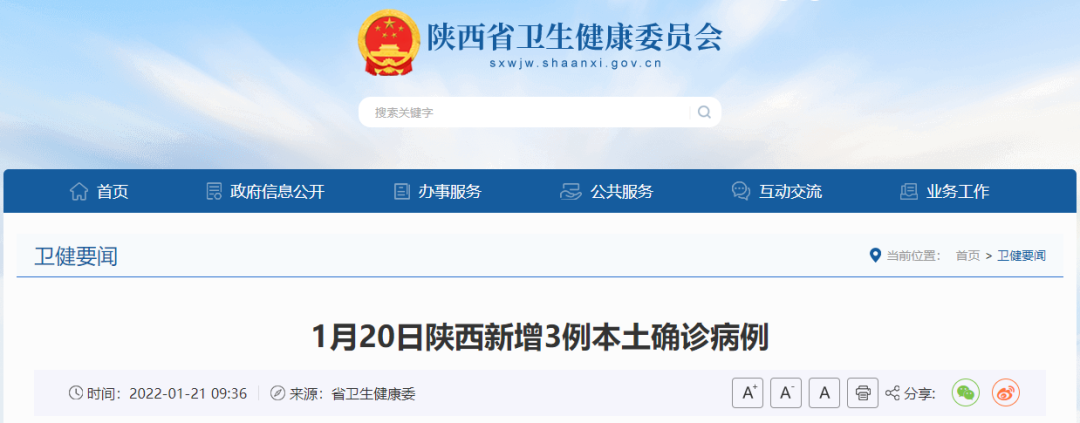Click the 陕西省卫生健康委员会 site title

point(574,37)
